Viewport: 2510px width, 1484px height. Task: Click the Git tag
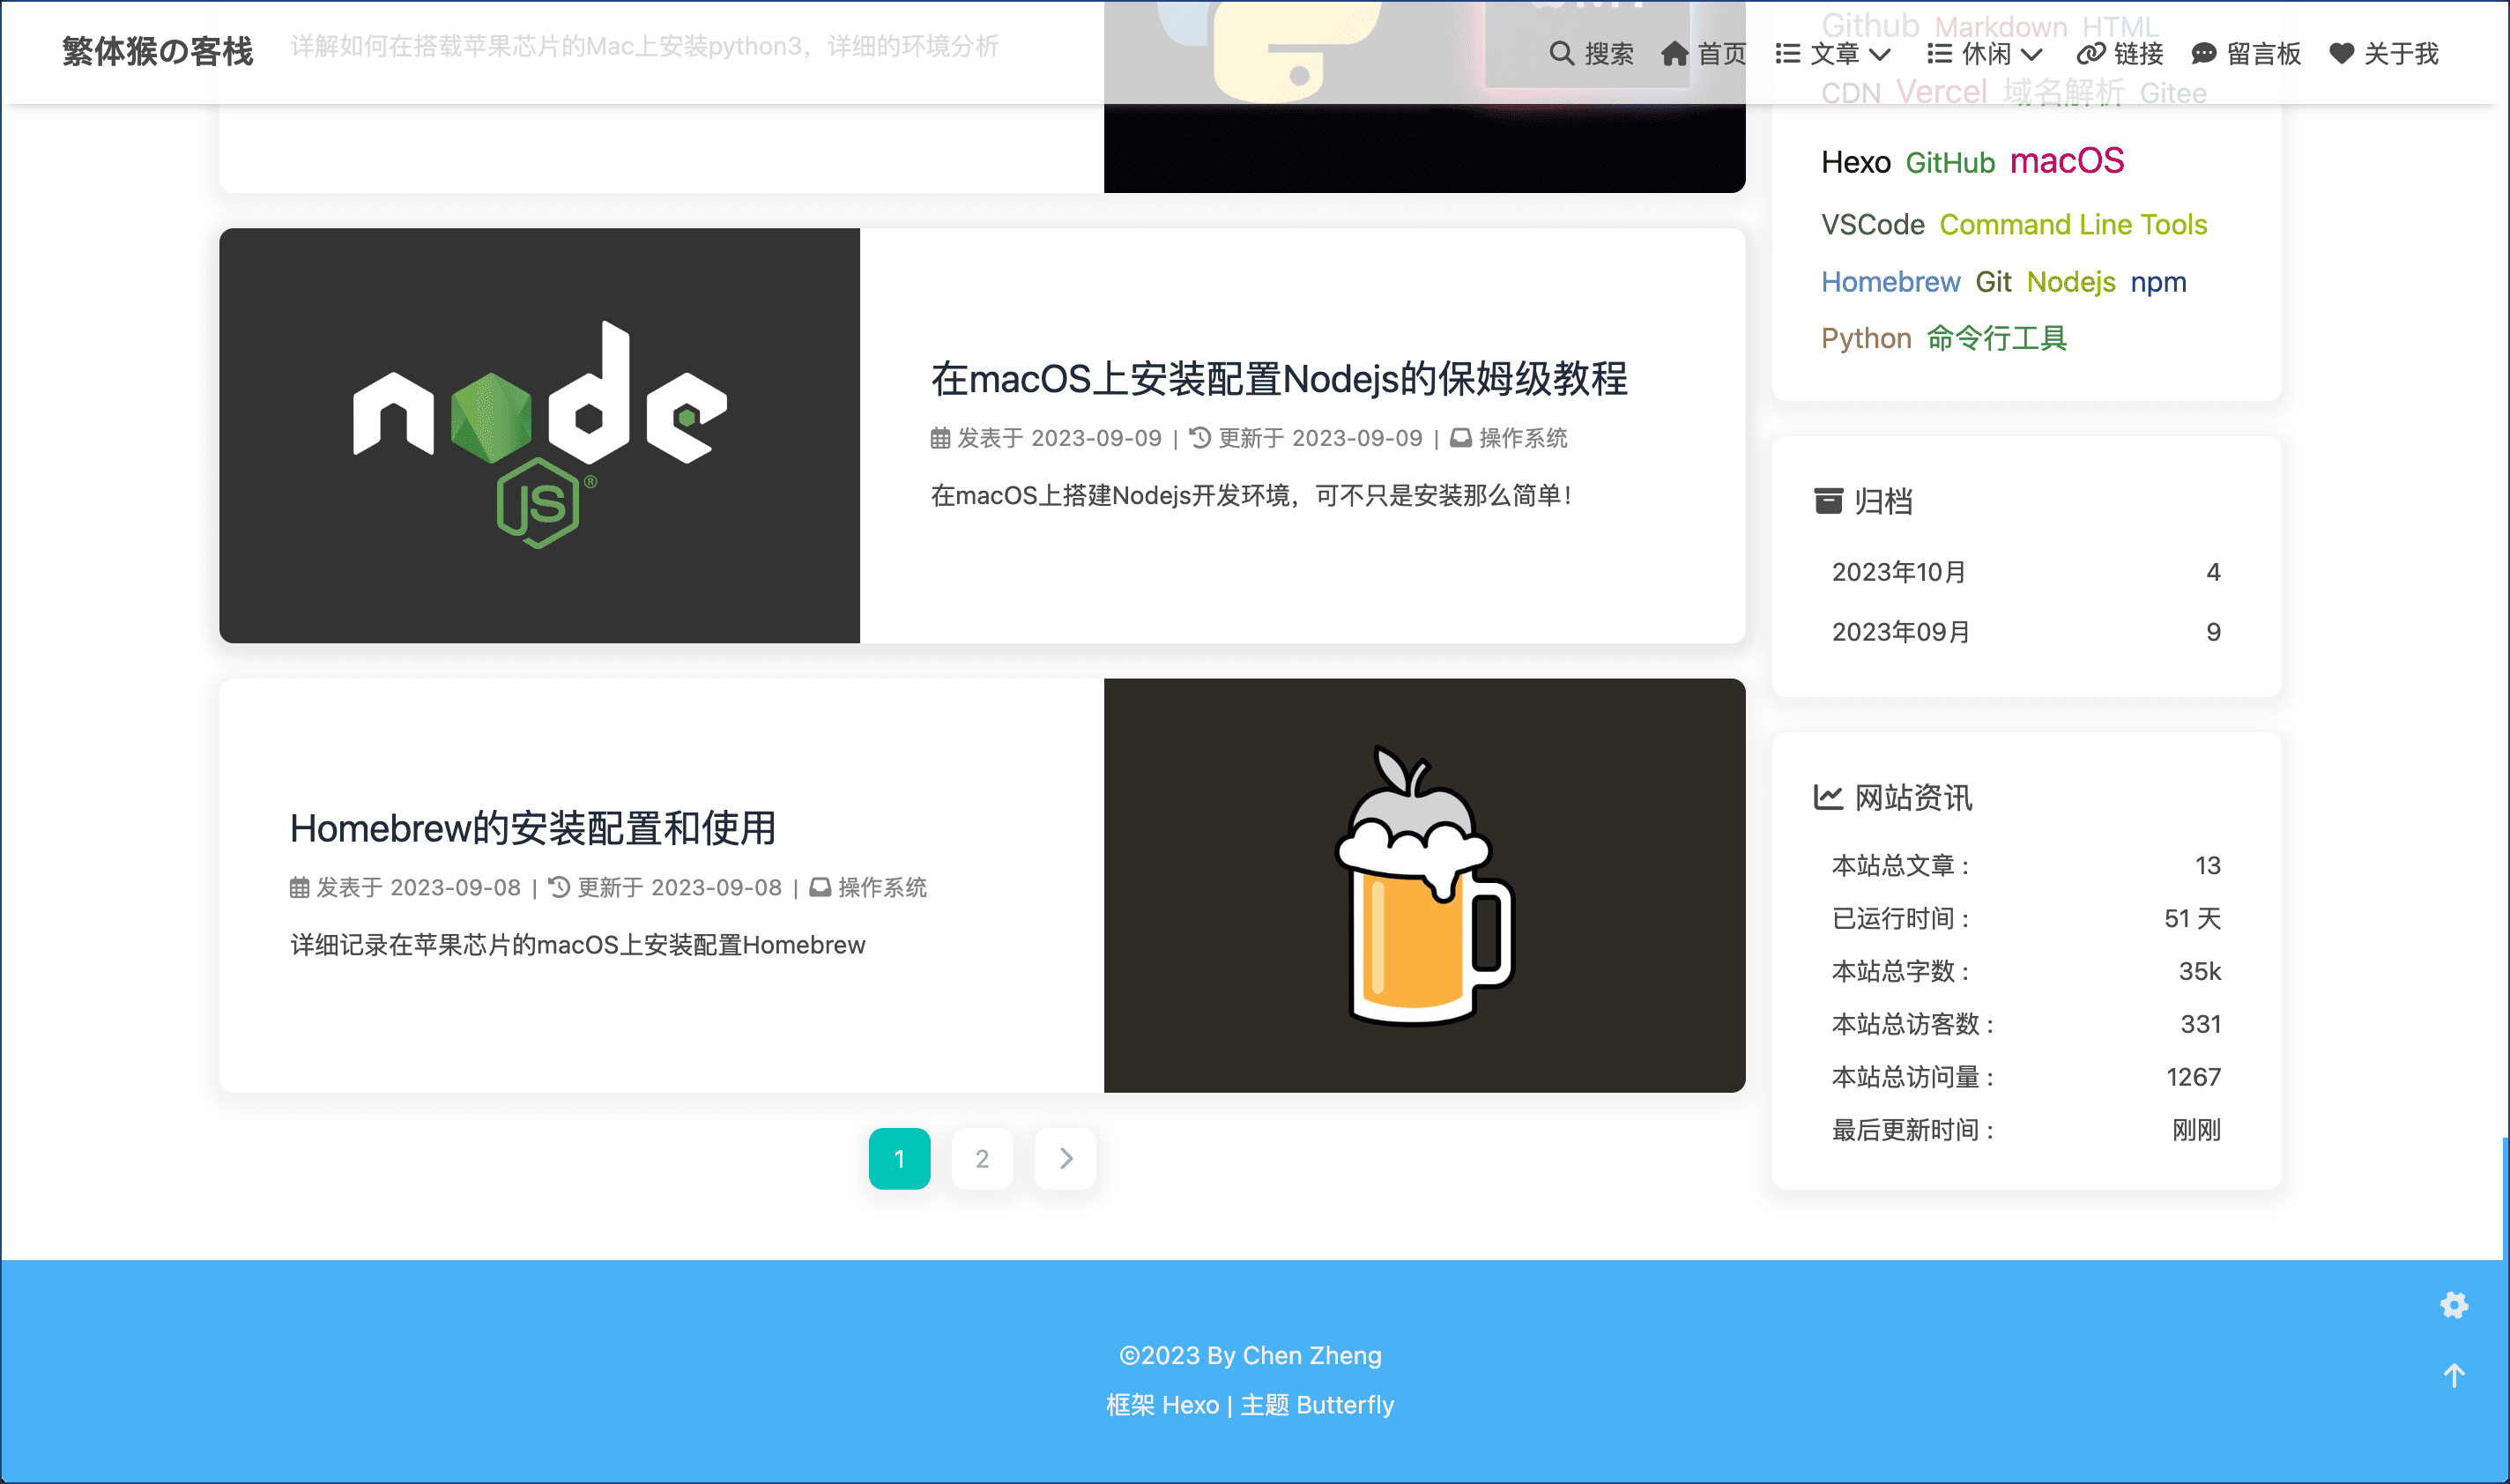1993,282
